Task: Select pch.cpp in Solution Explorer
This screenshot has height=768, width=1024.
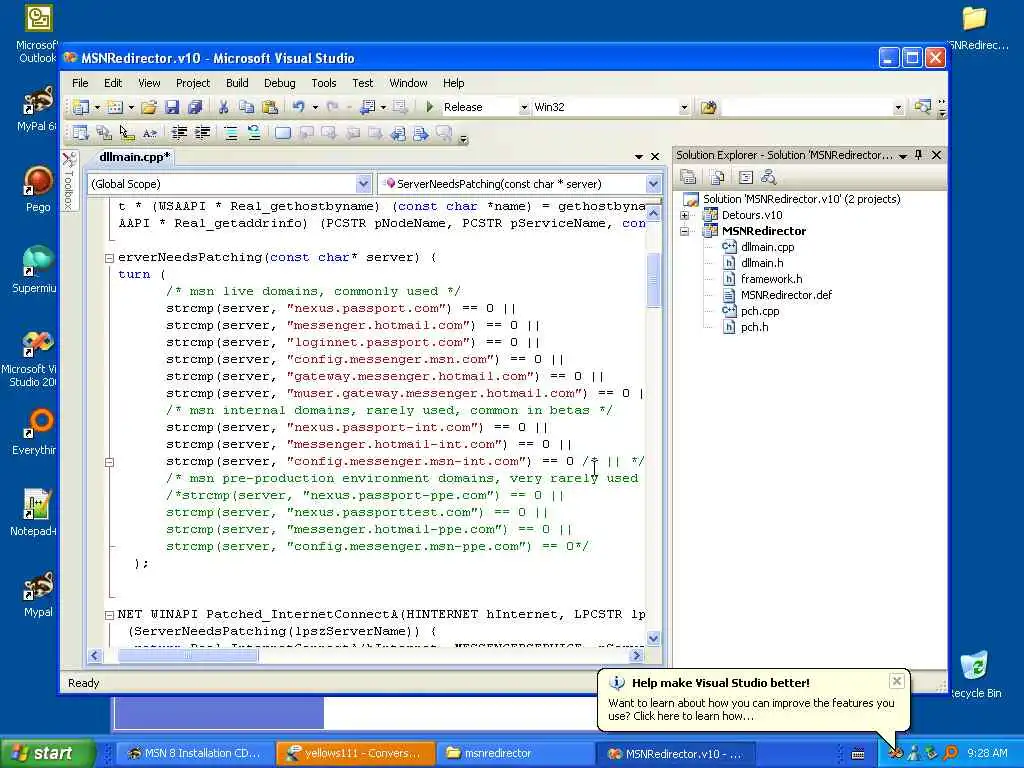Action: (760, 311)
